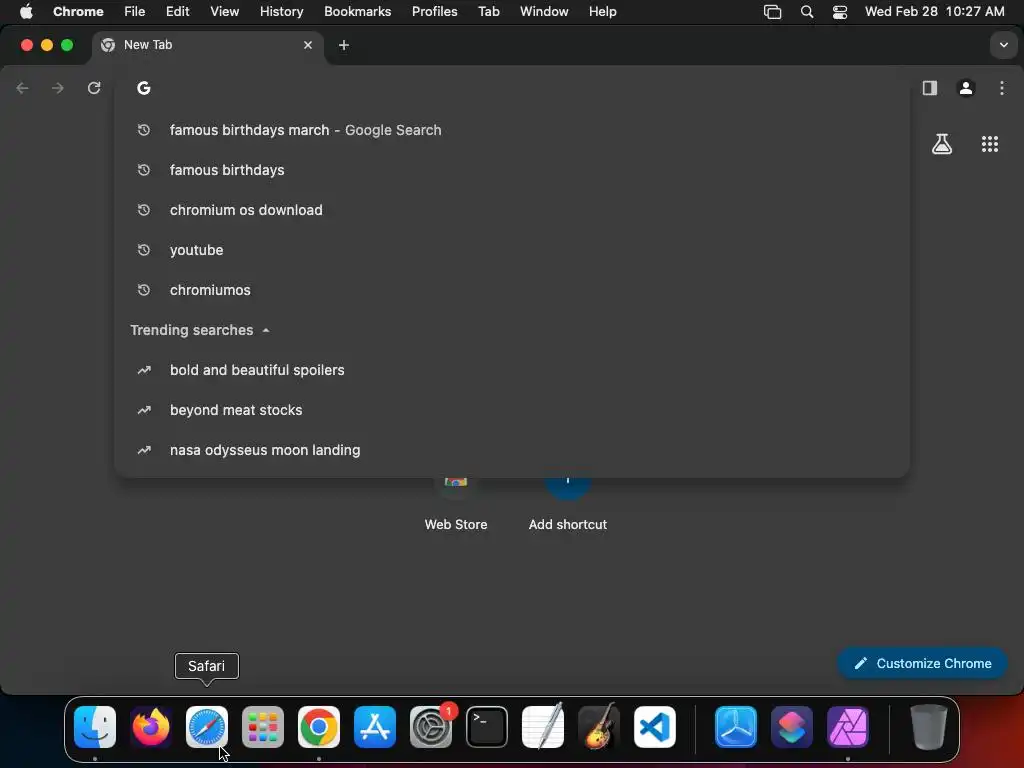Screen dimensions: 1024x768
Task: Open Safari in the dock
Action: click(x=207, y=727)
